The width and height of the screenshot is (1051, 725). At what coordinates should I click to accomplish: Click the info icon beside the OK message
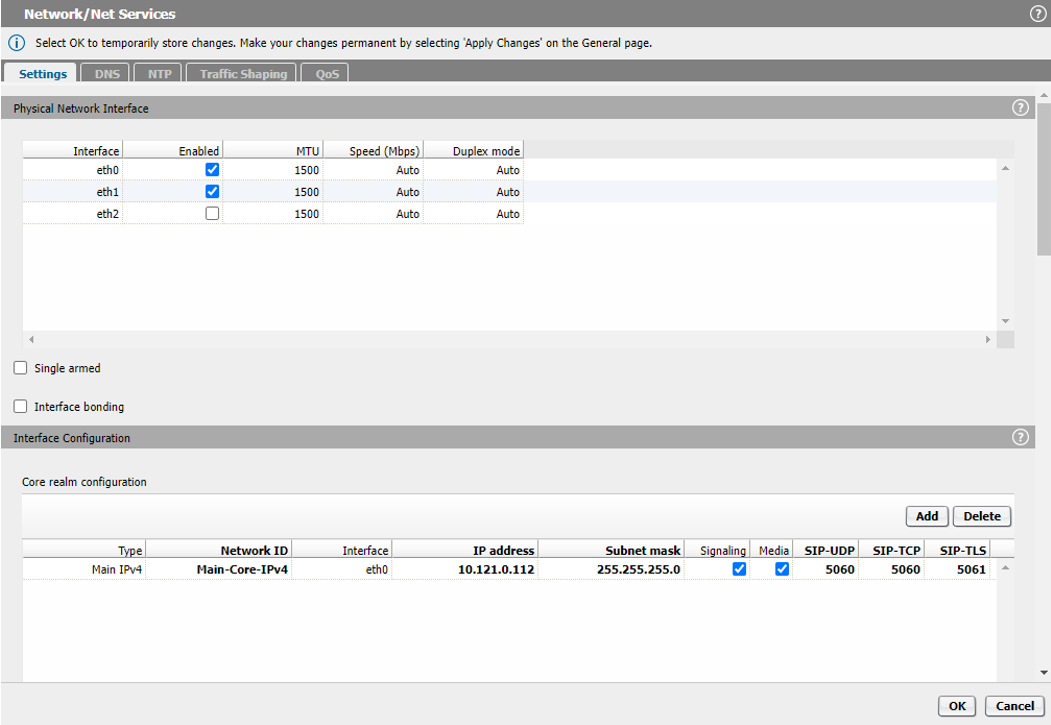point(16,43)
